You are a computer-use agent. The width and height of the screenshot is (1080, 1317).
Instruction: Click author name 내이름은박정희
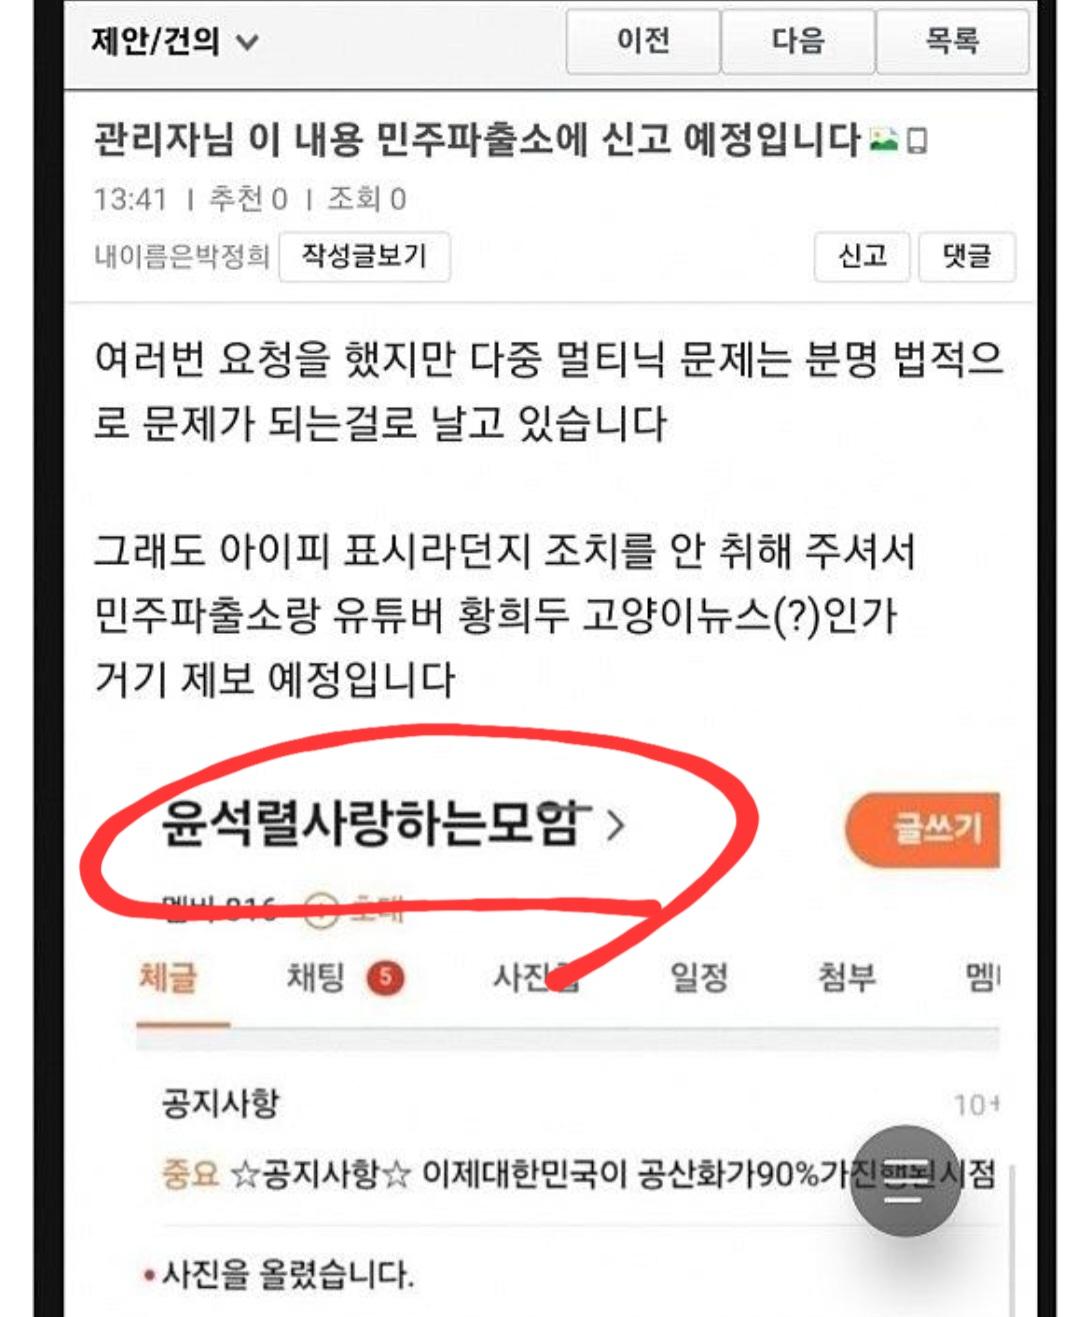click(x=182, y=257)
